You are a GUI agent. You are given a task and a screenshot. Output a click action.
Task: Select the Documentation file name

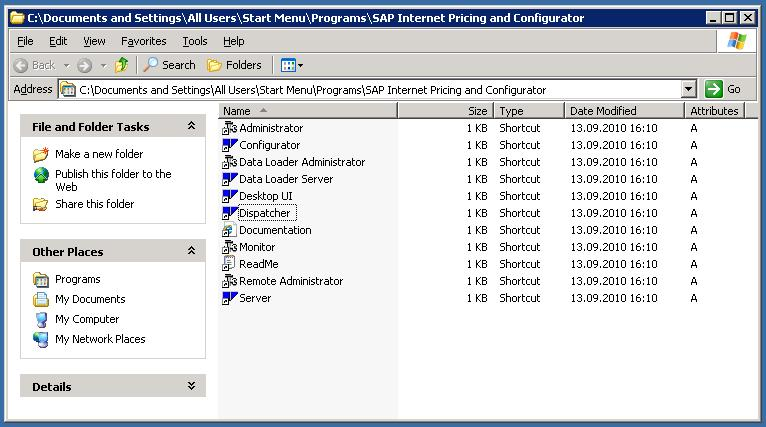point(275,230)
